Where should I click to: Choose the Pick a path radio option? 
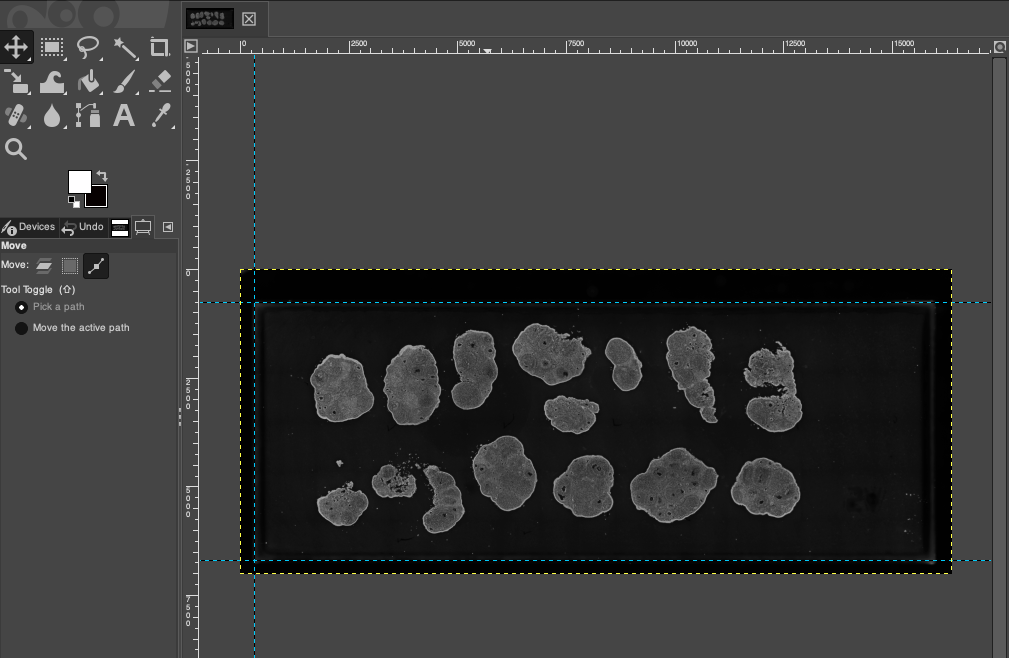(x=21, y=307)
